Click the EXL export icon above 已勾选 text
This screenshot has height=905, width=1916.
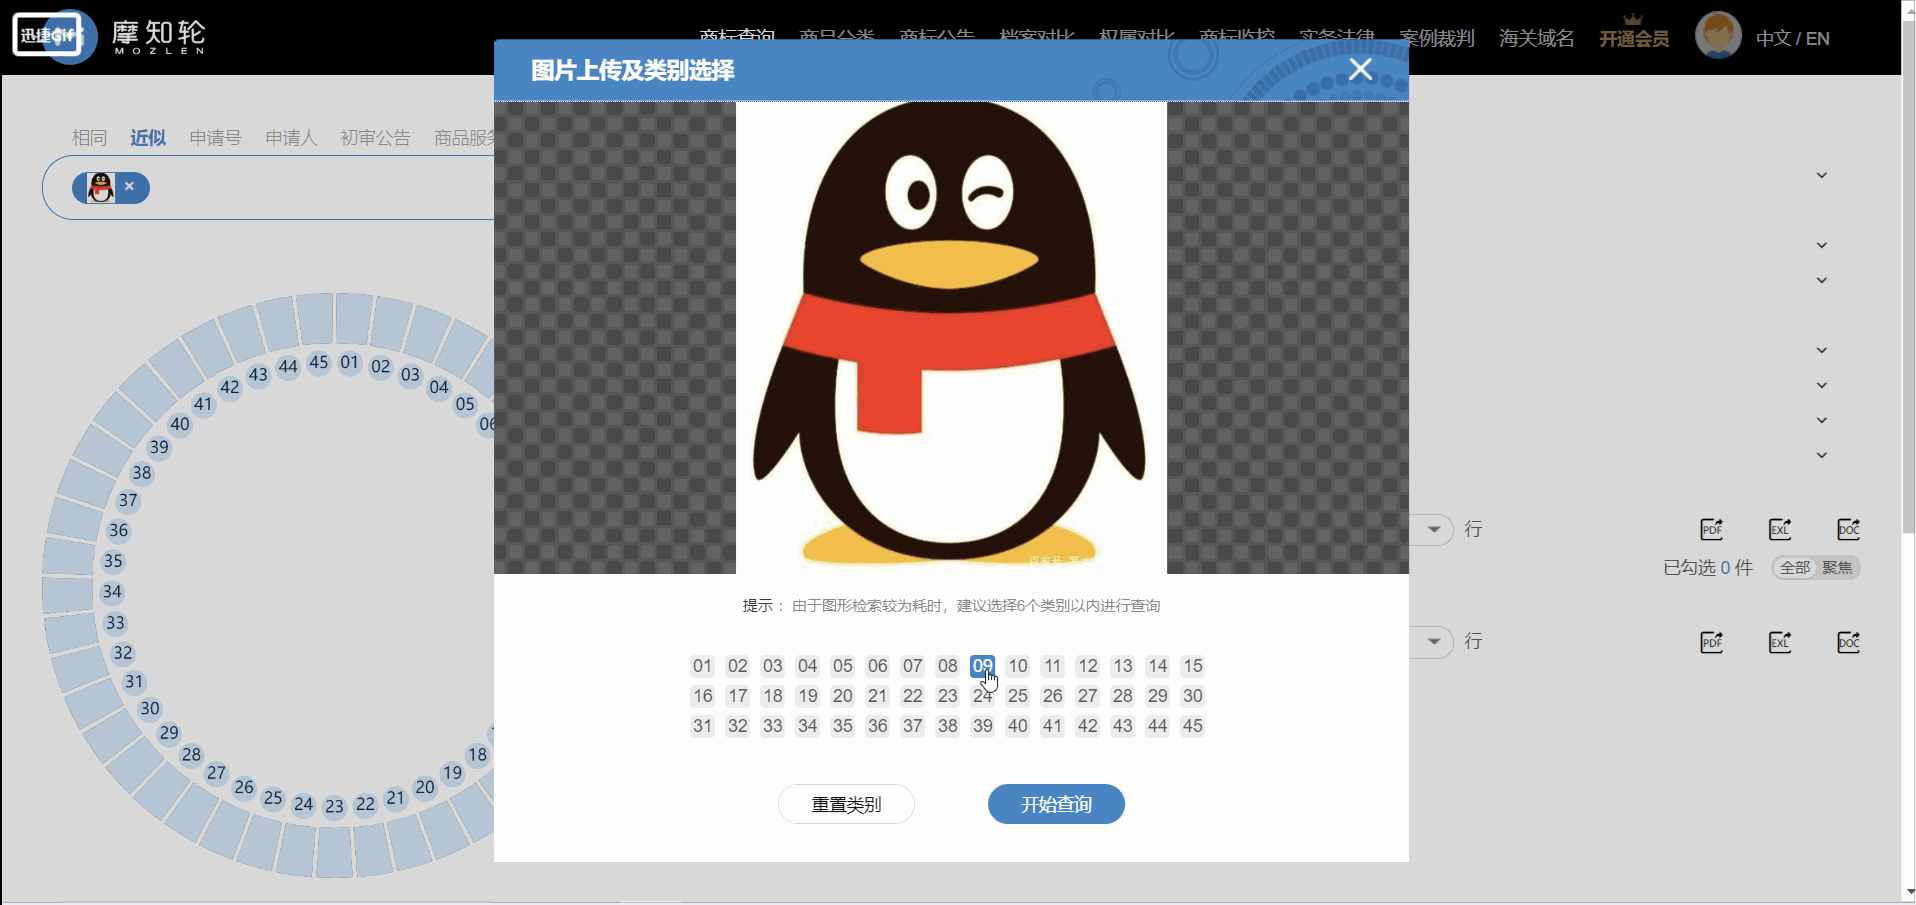pos(1780,529)
